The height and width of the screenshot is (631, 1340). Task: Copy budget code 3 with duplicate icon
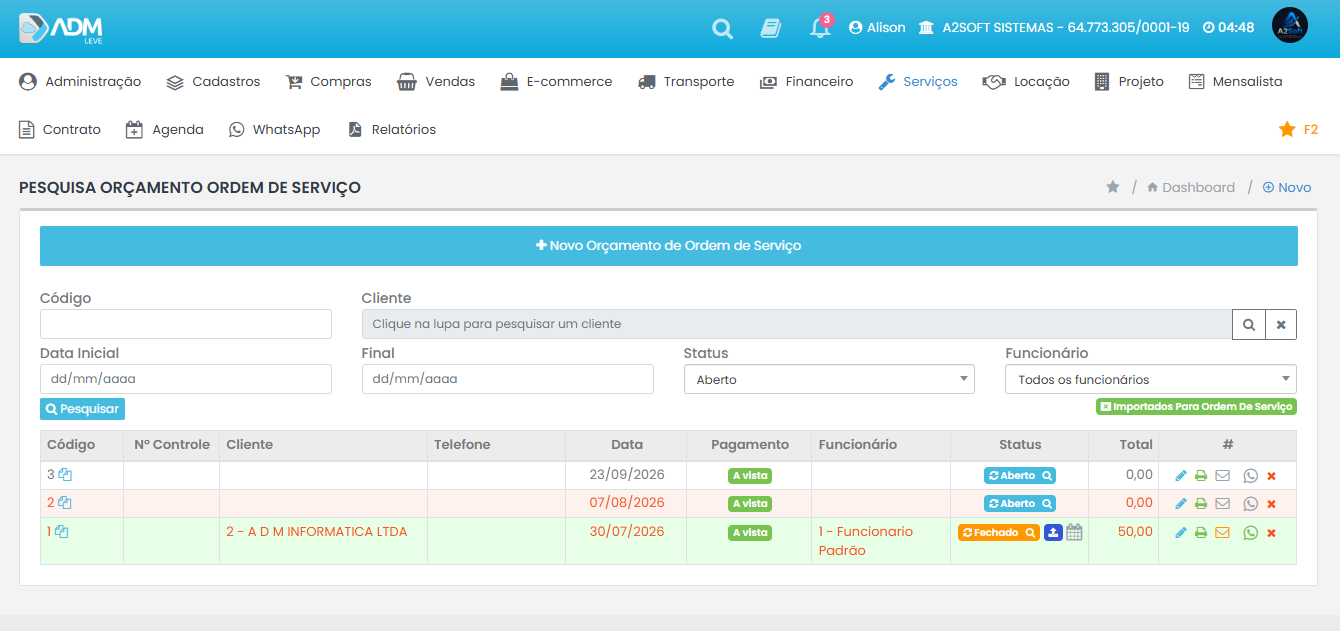click(65, 475)
